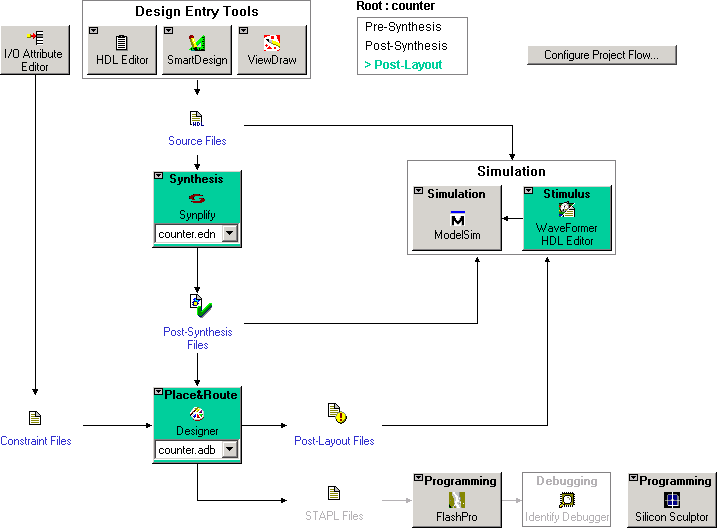Open the Constraint Files link

(36, 441)
